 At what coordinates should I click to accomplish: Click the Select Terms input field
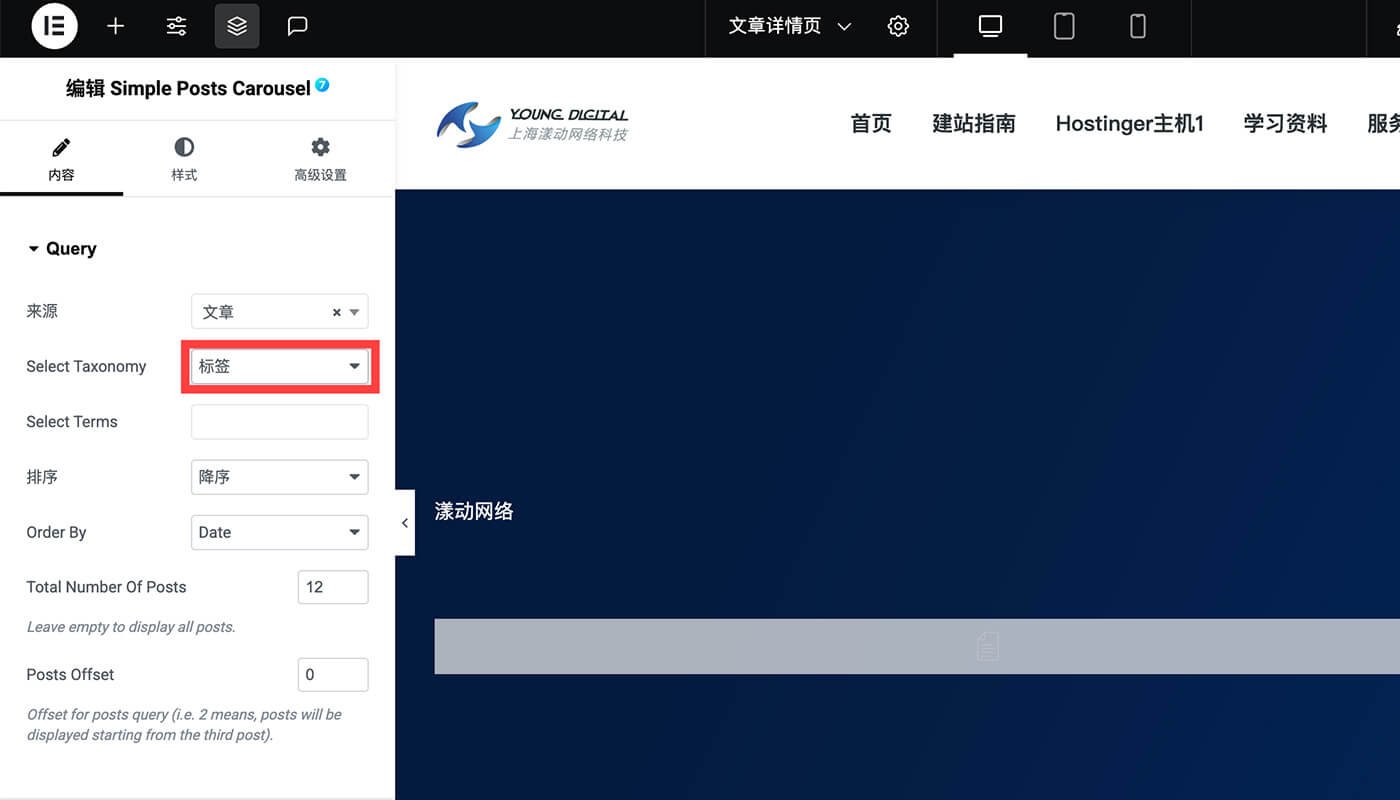point(279,422)
